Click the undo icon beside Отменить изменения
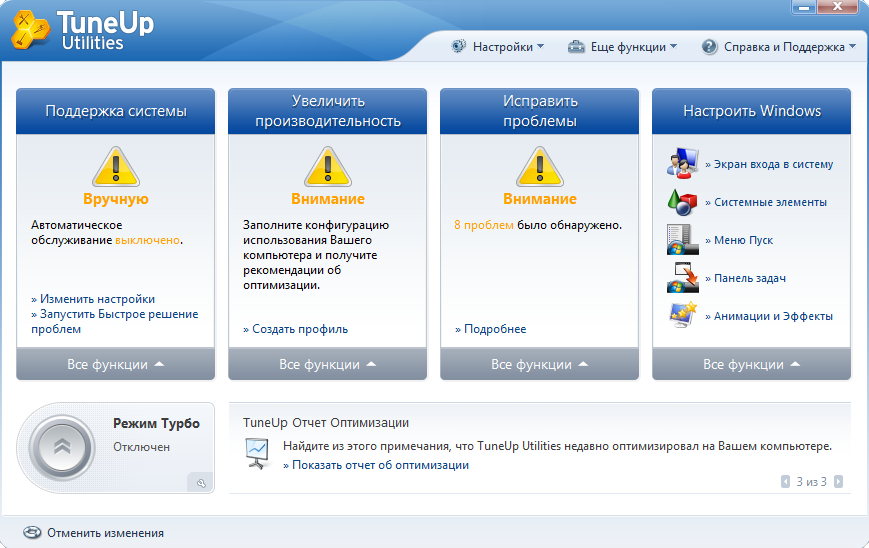 32,532
